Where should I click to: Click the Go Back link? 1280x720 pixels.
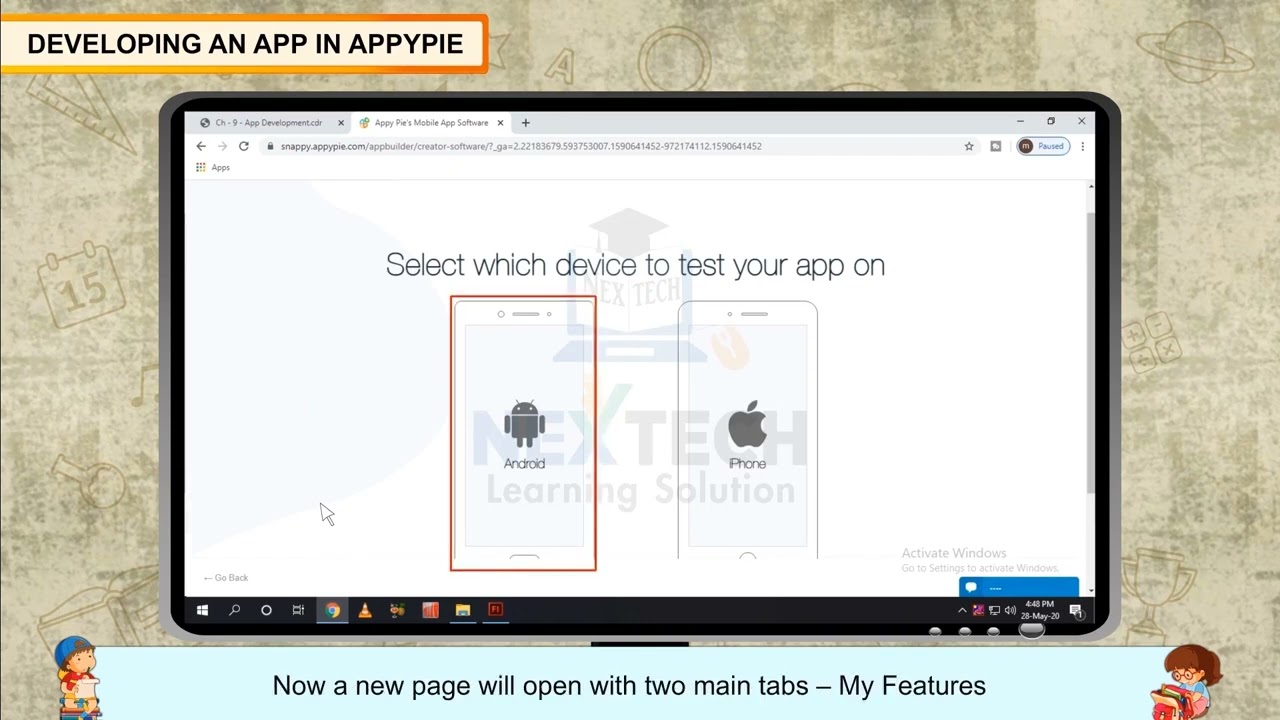[x=226, y=577]
